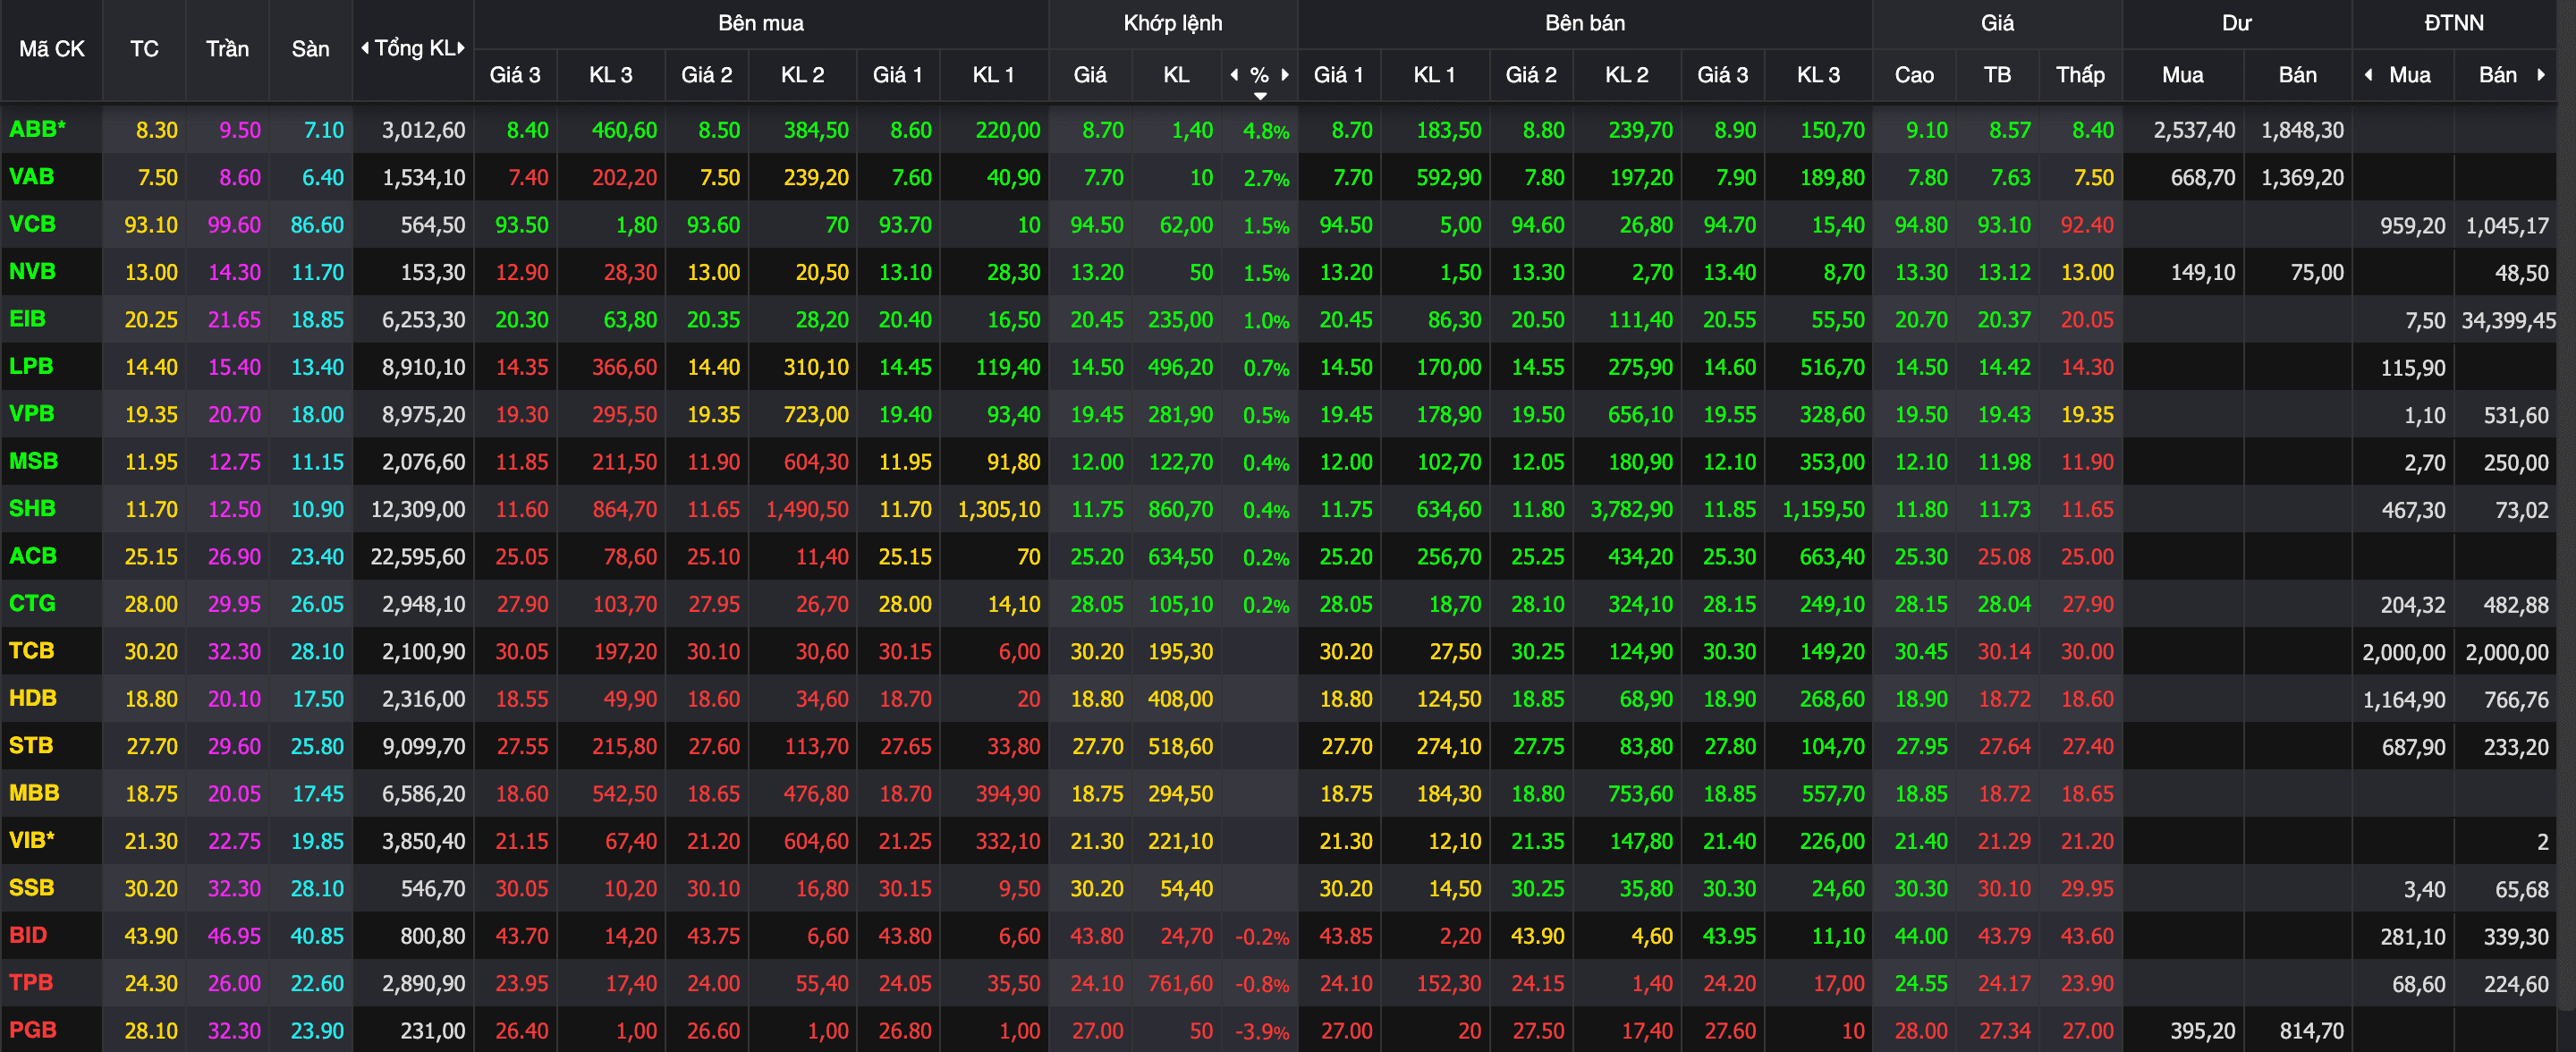Click the Bên mua group header
The width and height of the screenshot is (2576, 1052).
(761, 23)
